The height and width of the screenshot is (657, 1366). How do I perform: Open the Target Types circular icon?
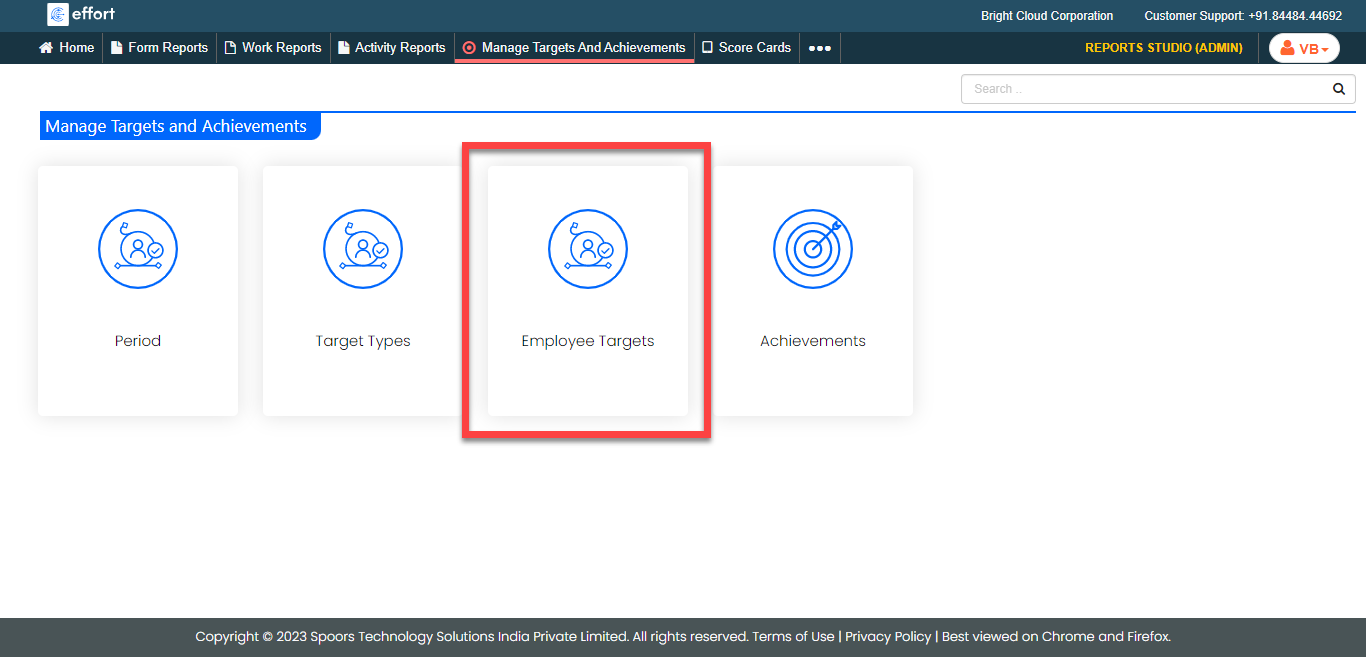[363, 249]
